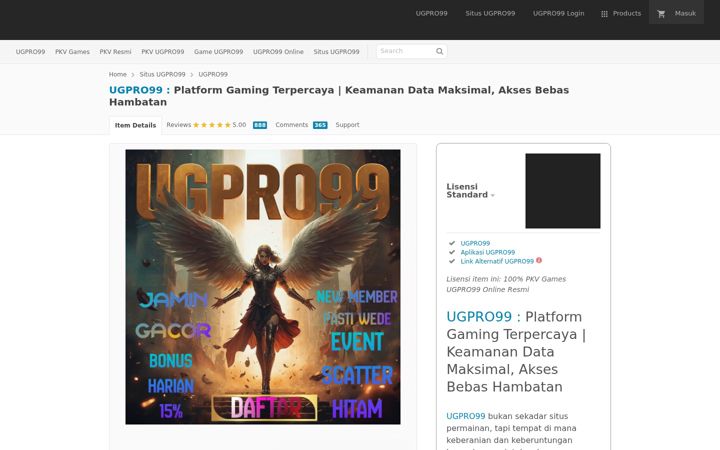
Task: Click the Lisensi item ini license note
Action: (x=506, y=284)
